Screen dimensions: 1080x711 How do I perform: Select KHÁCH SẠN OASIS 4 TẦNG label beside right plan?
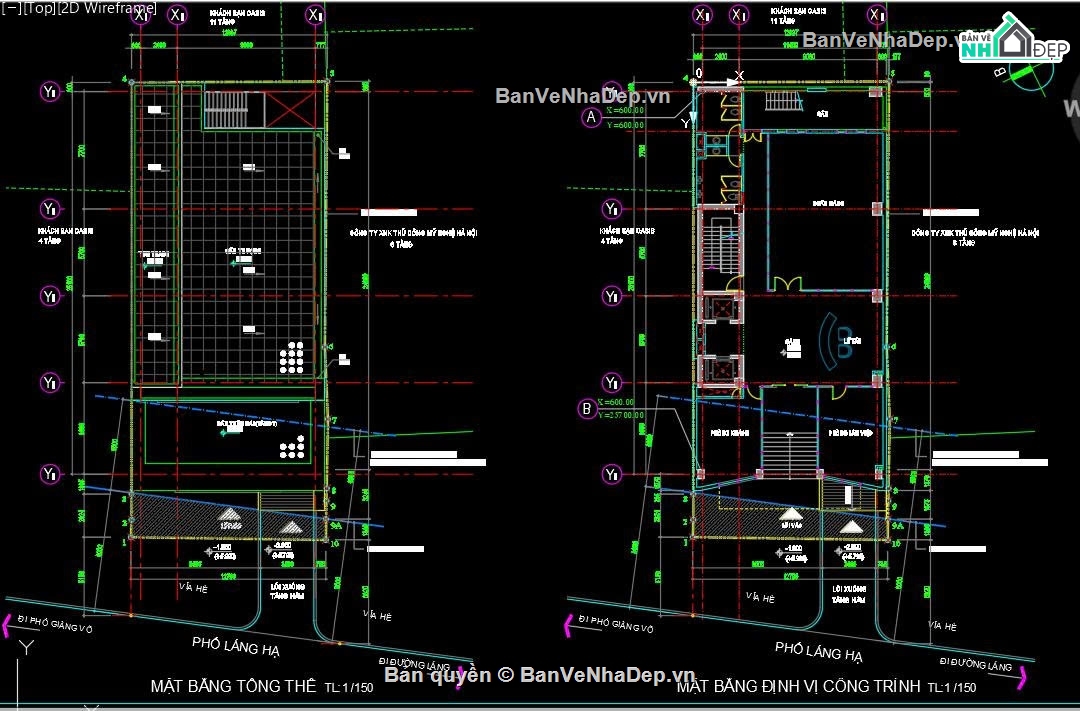coord(627,236)
